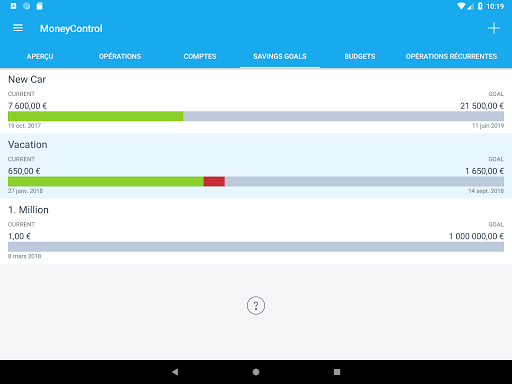Viewport: 512px width, 384px height.
Task: Tap the battery status icon
Action: (x=480, y=6)
